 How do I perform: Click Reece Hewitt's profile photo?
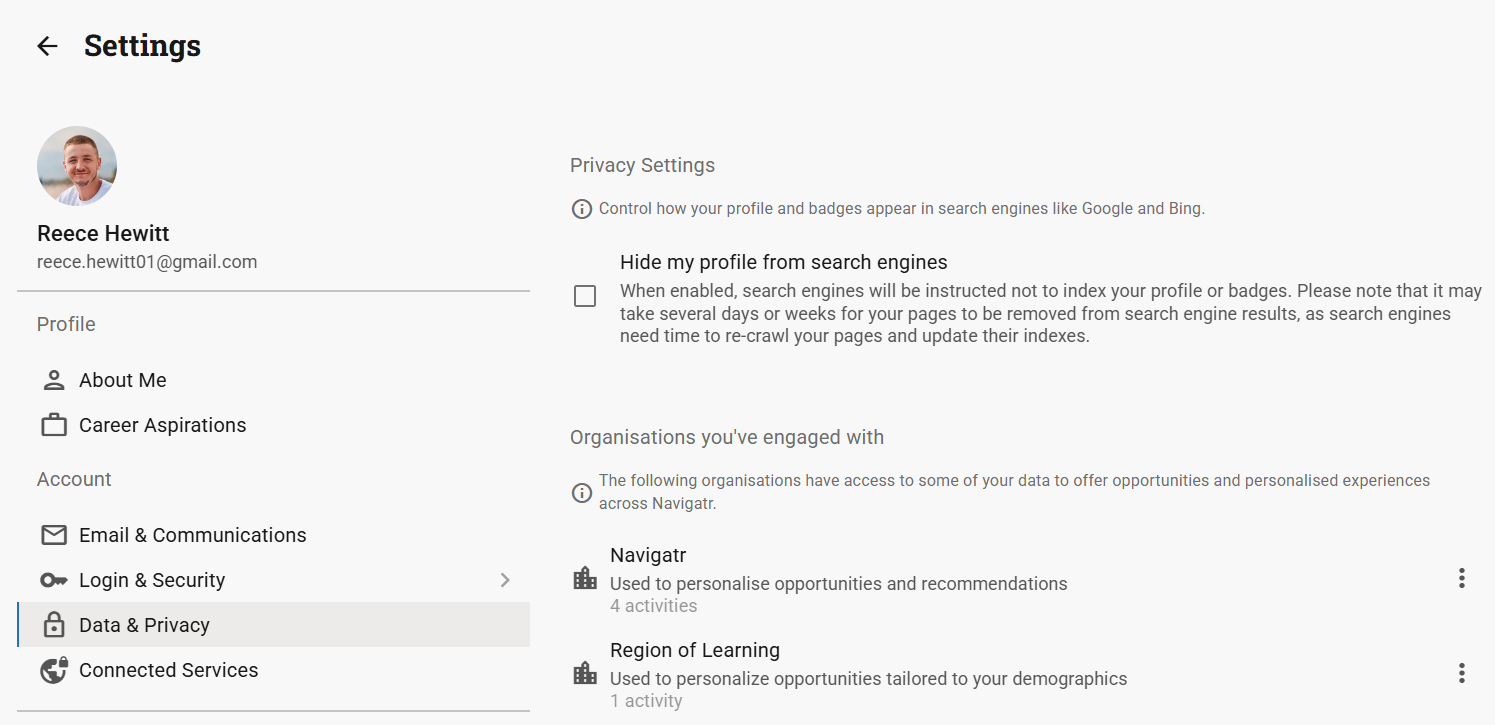coord(77,166)
